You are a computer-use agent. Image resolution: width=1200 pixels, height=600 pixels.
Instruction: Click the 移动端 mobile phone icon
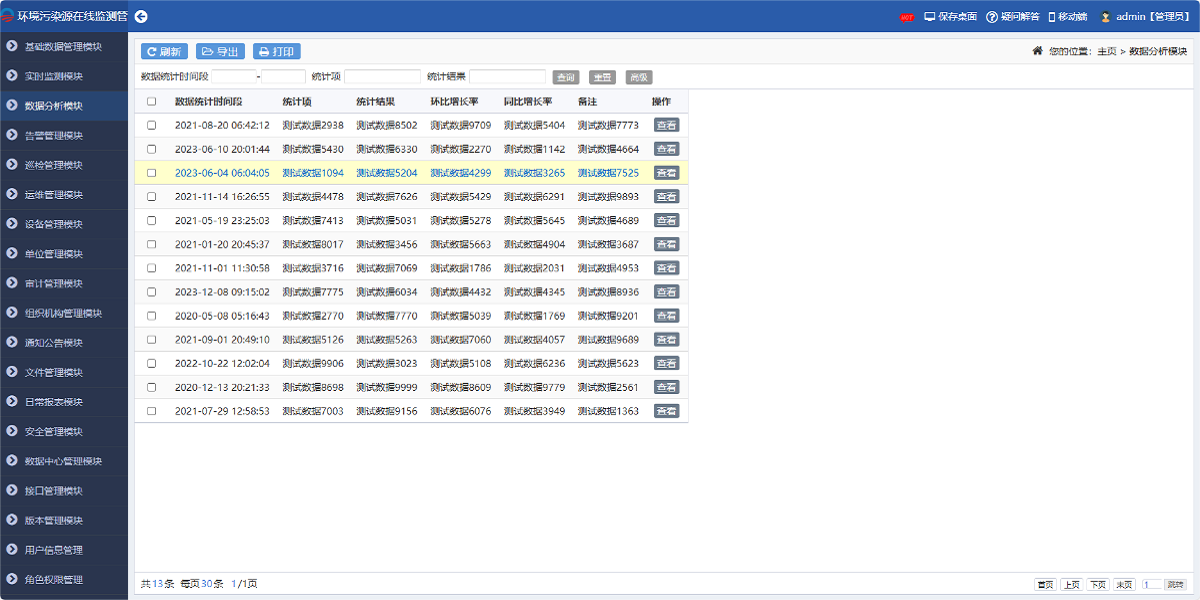pos(1051,17)
